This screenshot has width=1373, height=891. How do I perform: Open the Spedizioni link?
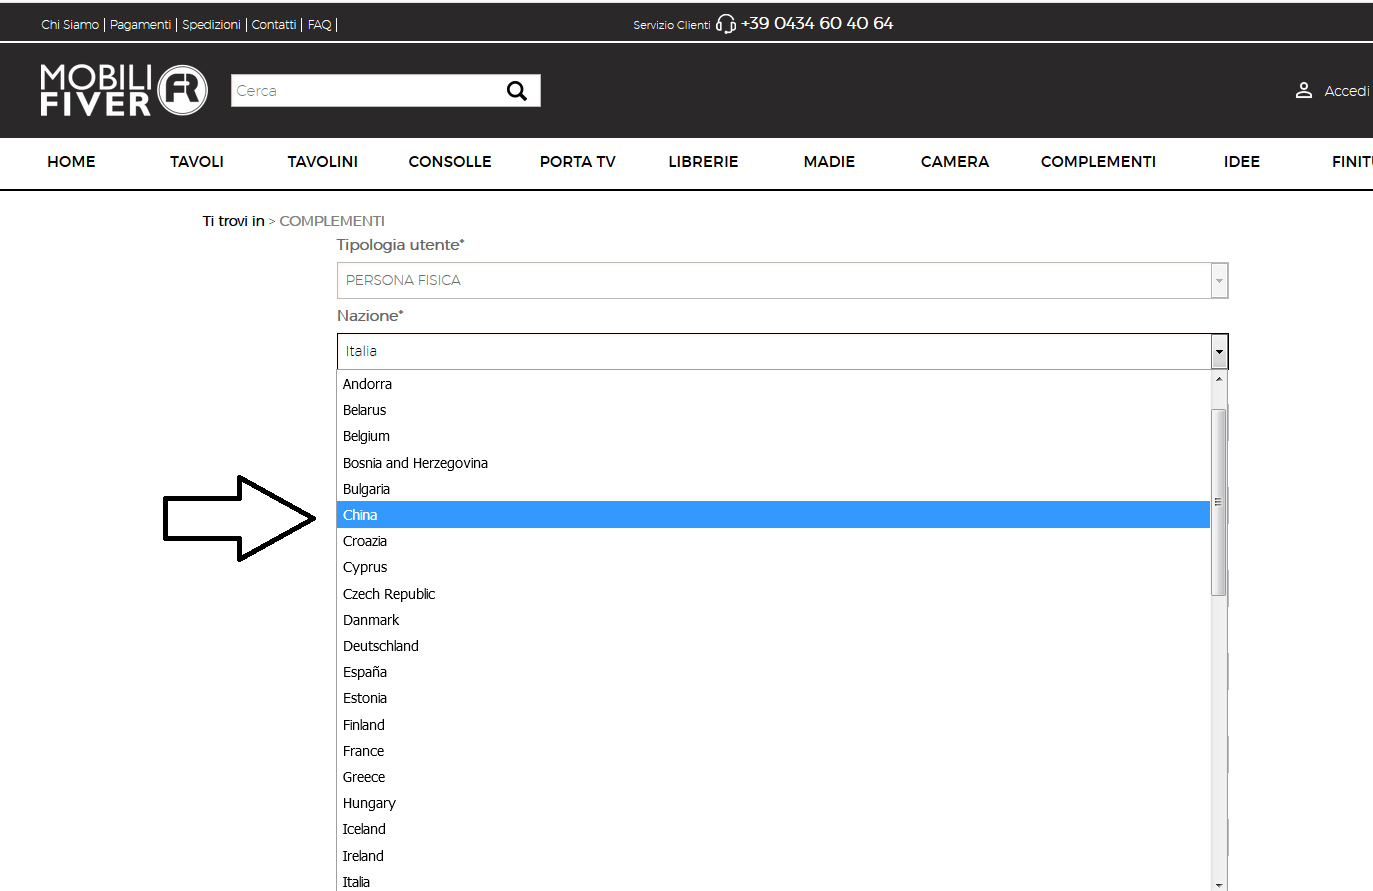211,25
